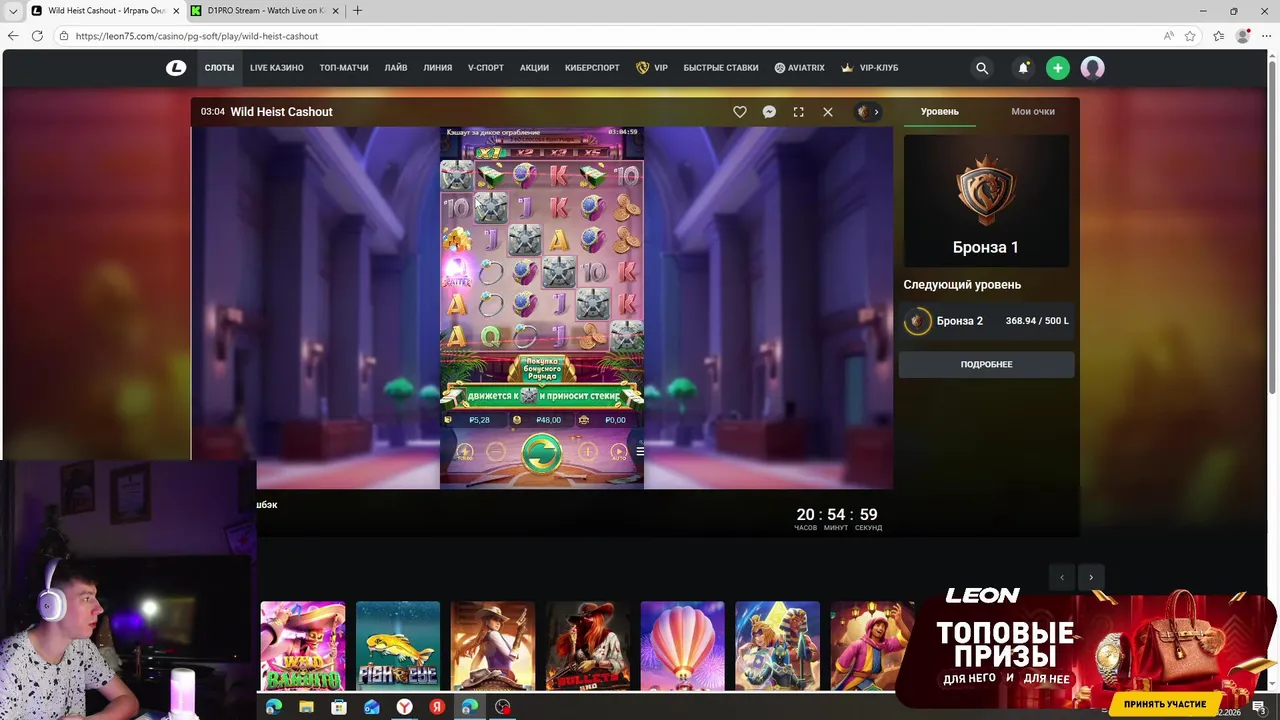
Task: Open ЛАЙВ section
Action: 396,68
